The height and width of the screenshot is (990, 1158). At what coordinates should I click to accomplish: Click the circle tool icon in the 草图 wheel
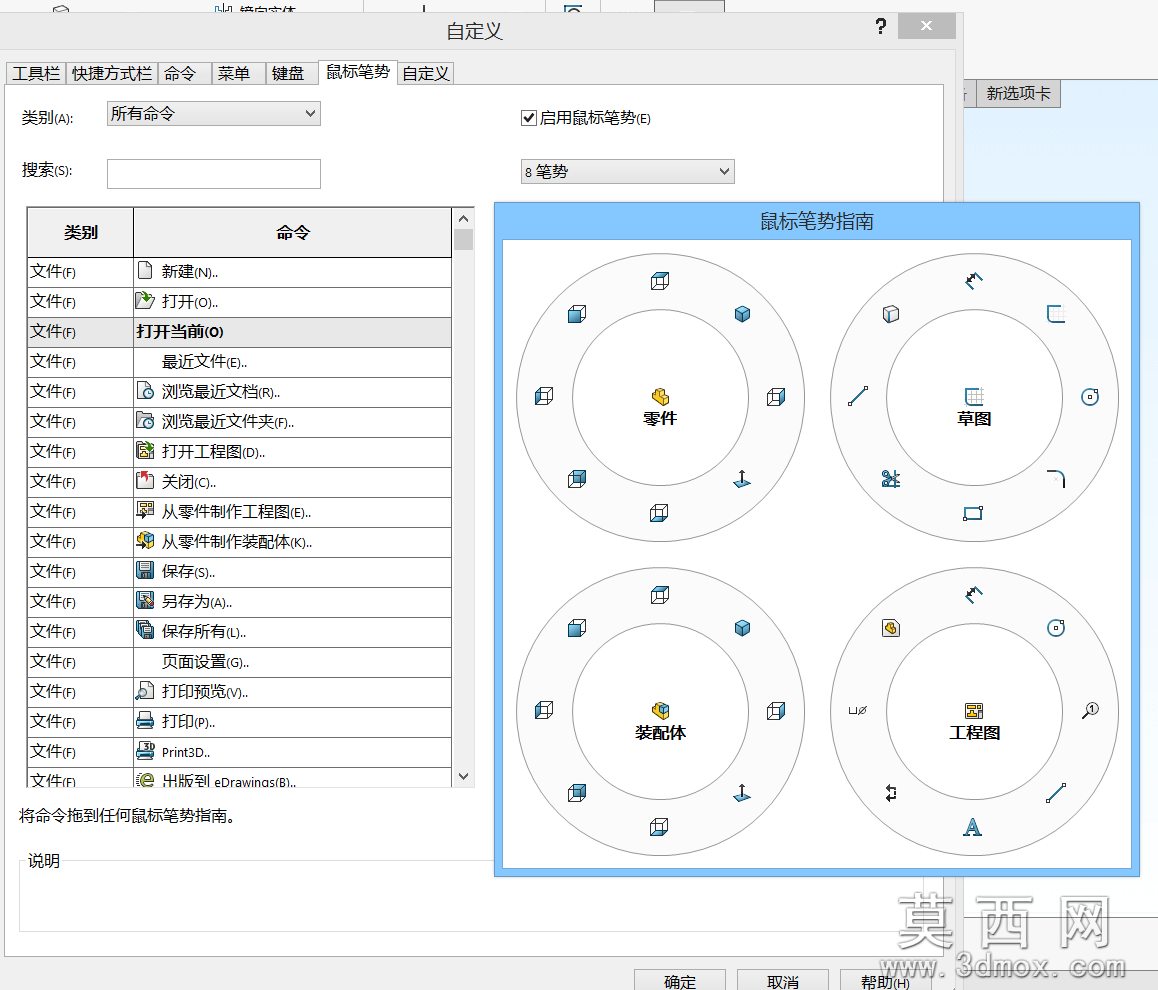point(1089,396)
